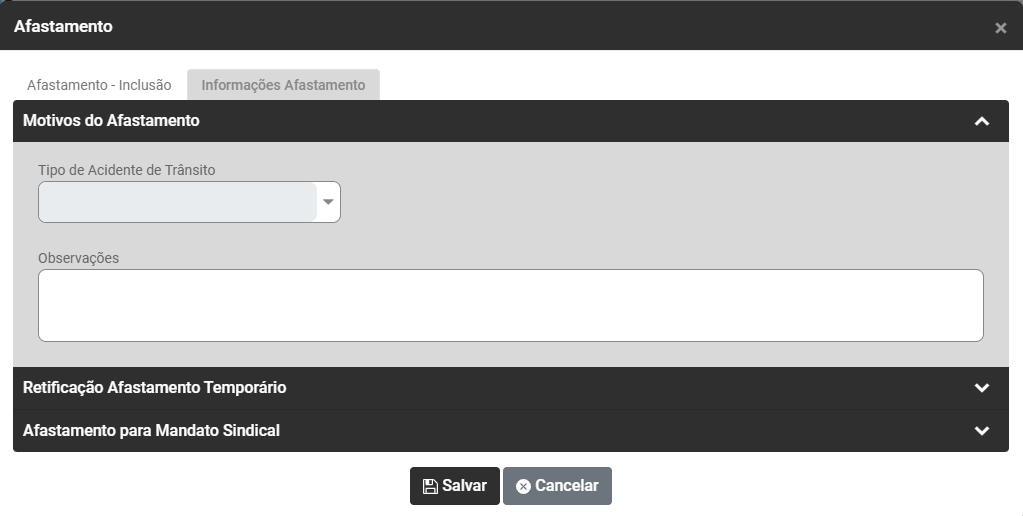
Task: Select the Informações Afastamento tab
Action: 283,85
